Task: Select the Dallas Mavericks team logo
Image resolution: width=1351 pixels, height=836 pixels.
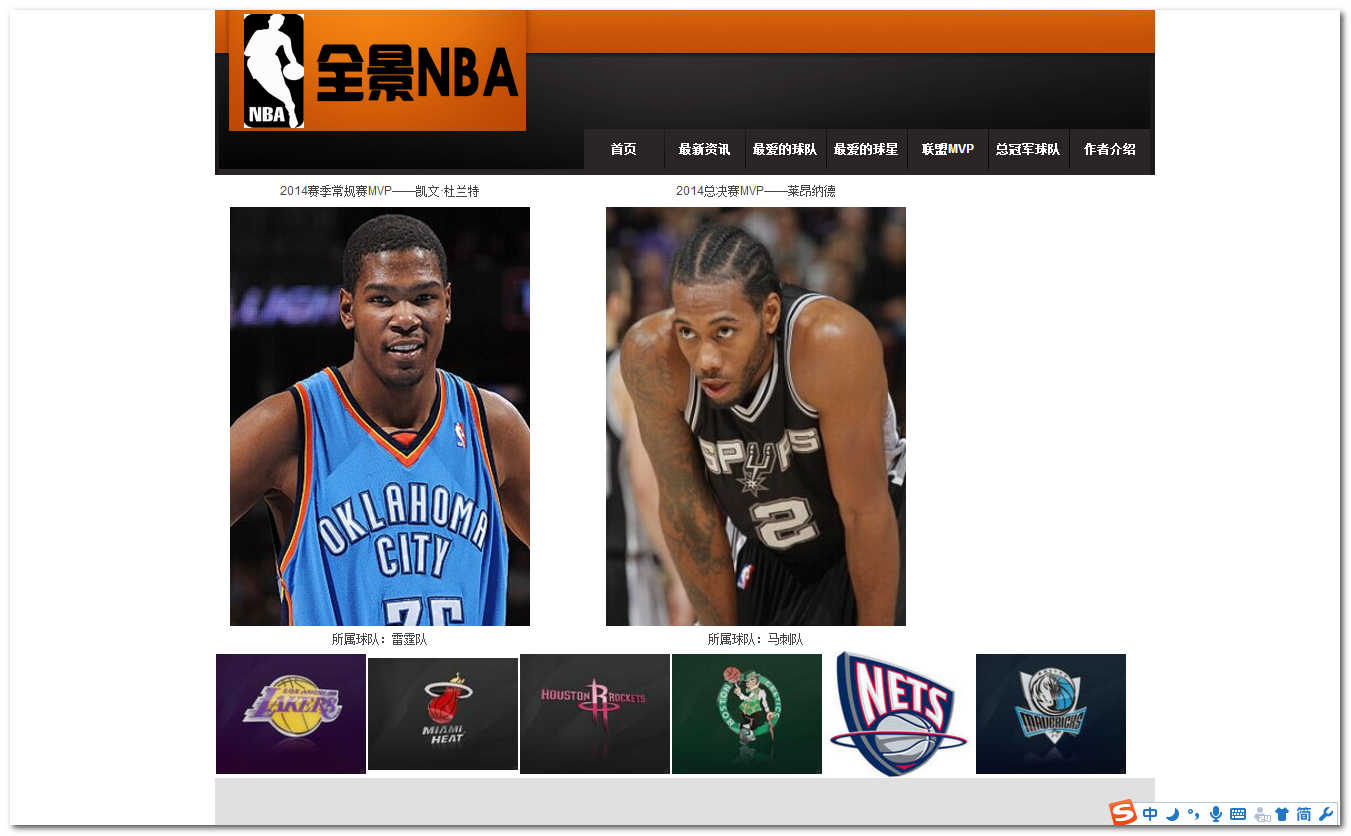Action: pos(1051,714)
